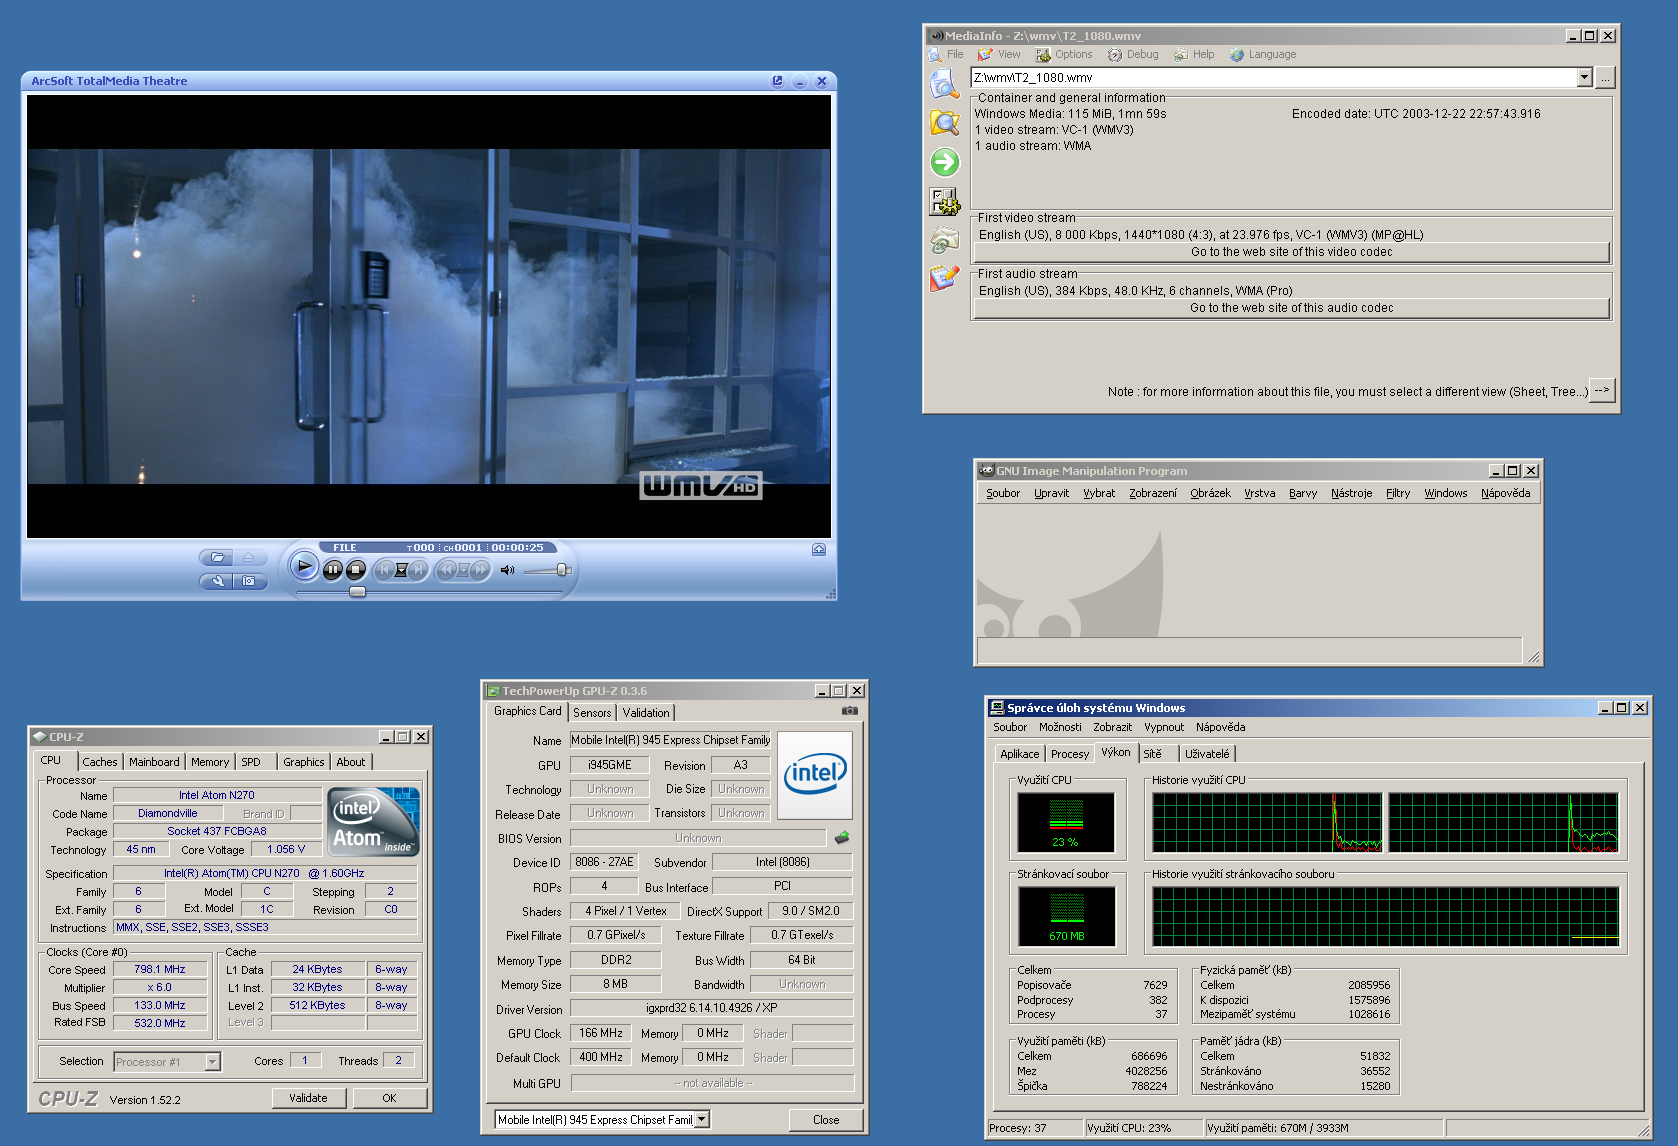Screen dimensions: 1678x1146
Task: Click MediaInfo notepad about icon
Action: pyautogui.click(x=944, y=278)
